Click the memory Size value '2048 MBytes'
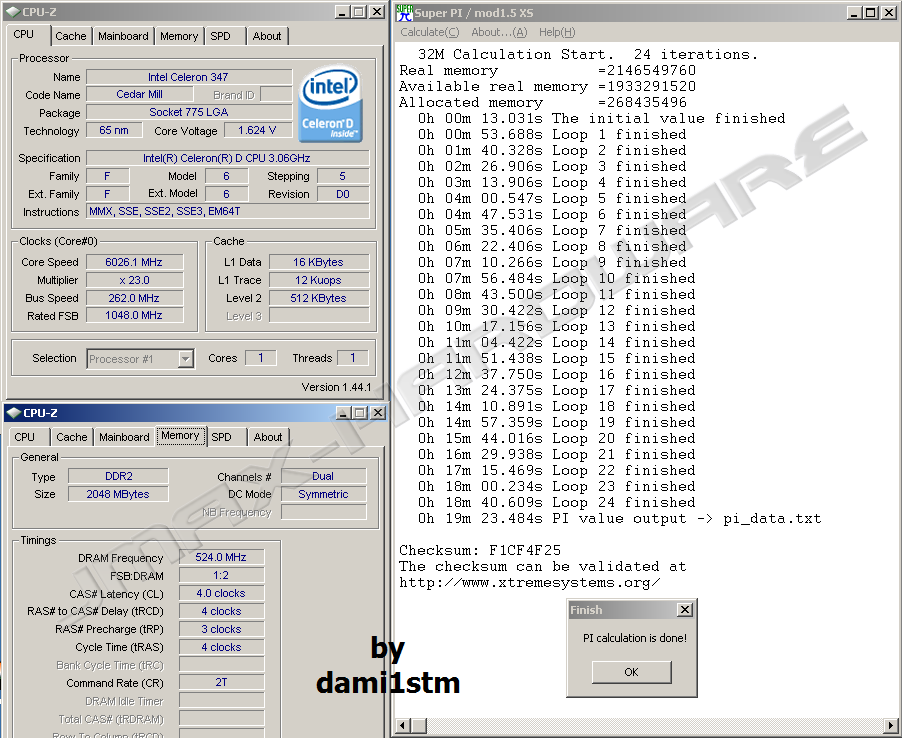The height and width of the screenshot is (738, 902). [x=119, y=494]
